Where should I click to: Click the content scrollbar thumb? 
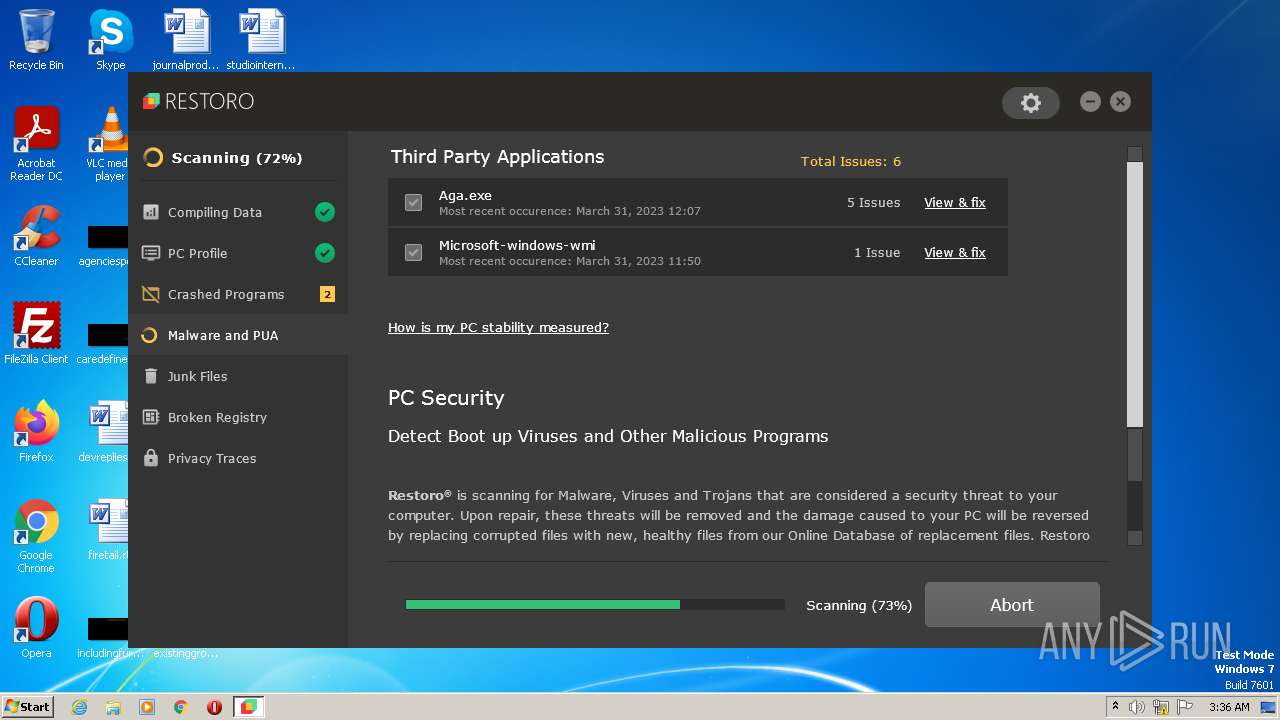pos(1134,294)
